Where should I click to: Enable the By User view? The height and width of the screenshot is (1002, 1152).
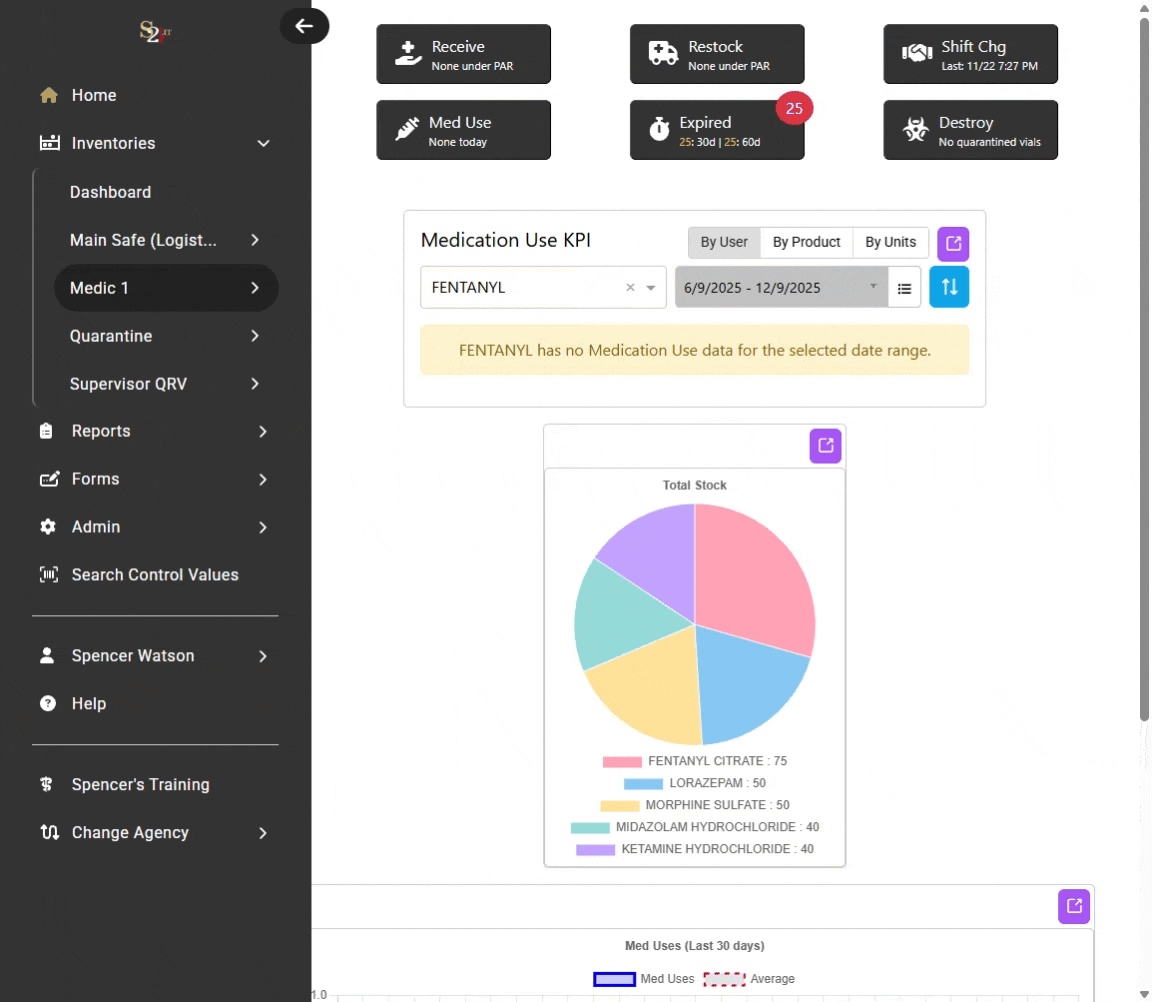(723, 241)
